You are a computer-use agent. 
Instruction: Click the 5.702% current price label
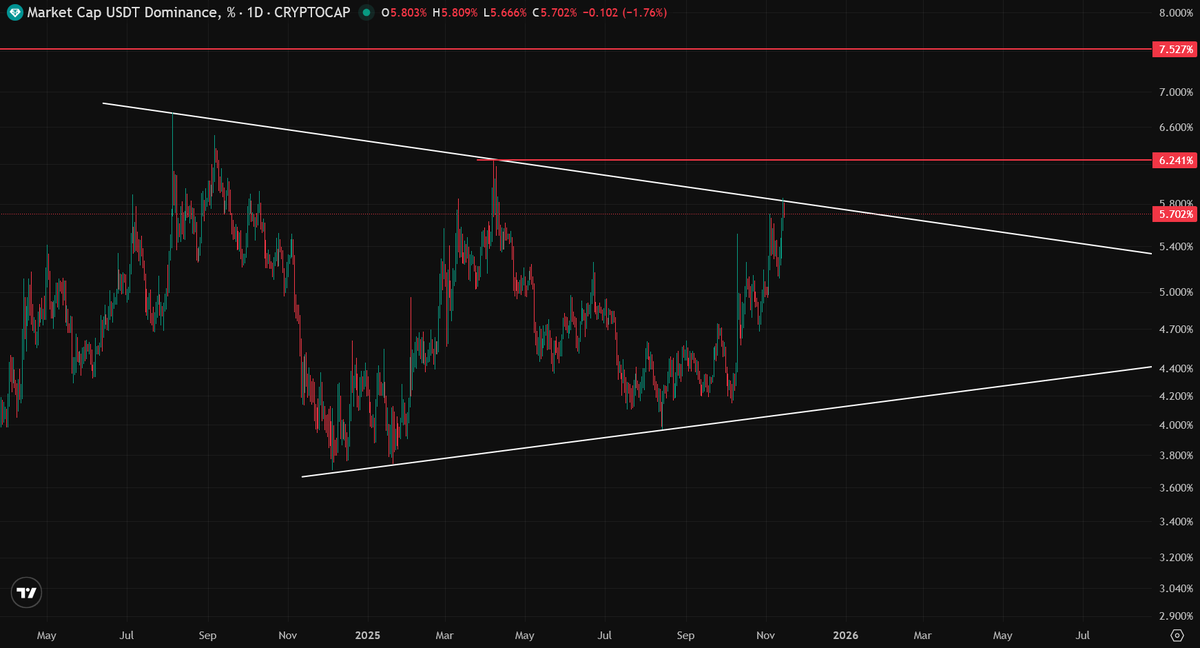[1174, 214]
